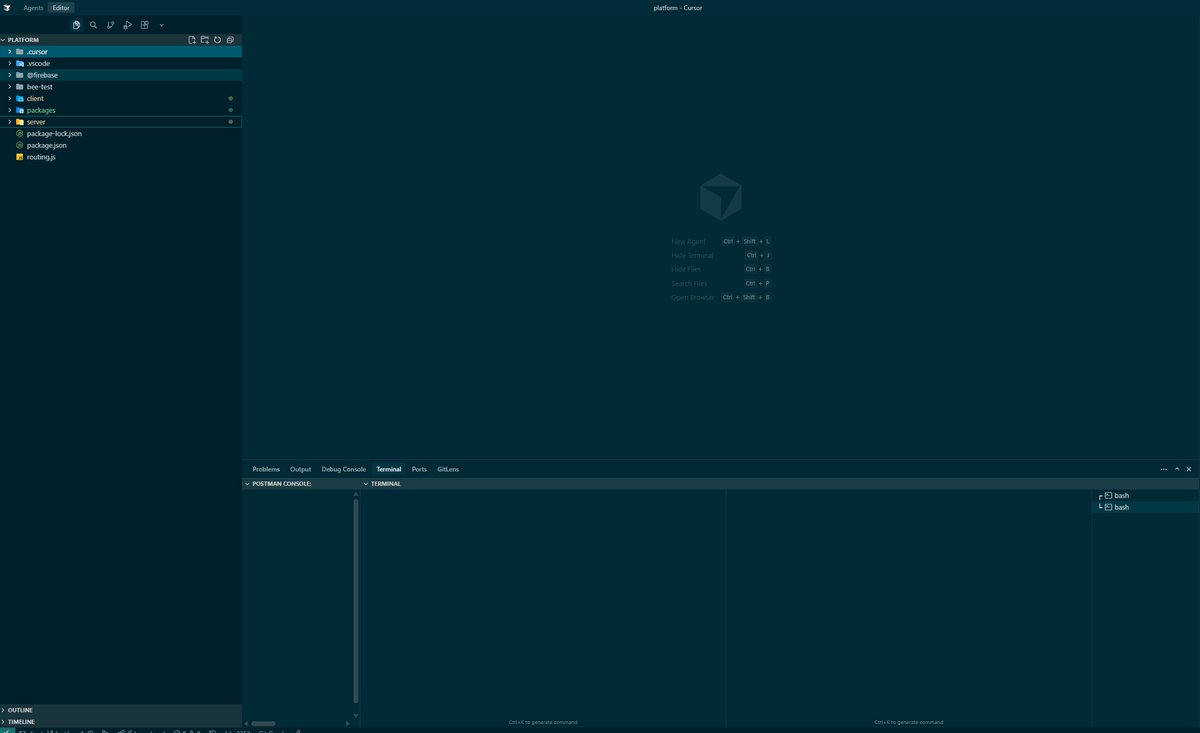Click the New File icon in Explorer
Viewport: 1200px width, 733px height.
192,40
